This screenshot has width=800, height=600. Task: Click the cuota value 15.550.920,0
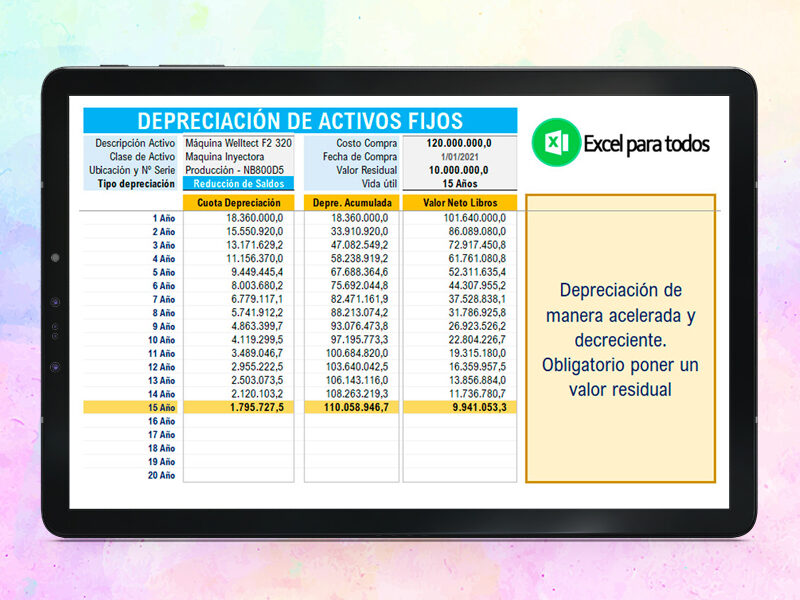(x=255, y=232)
